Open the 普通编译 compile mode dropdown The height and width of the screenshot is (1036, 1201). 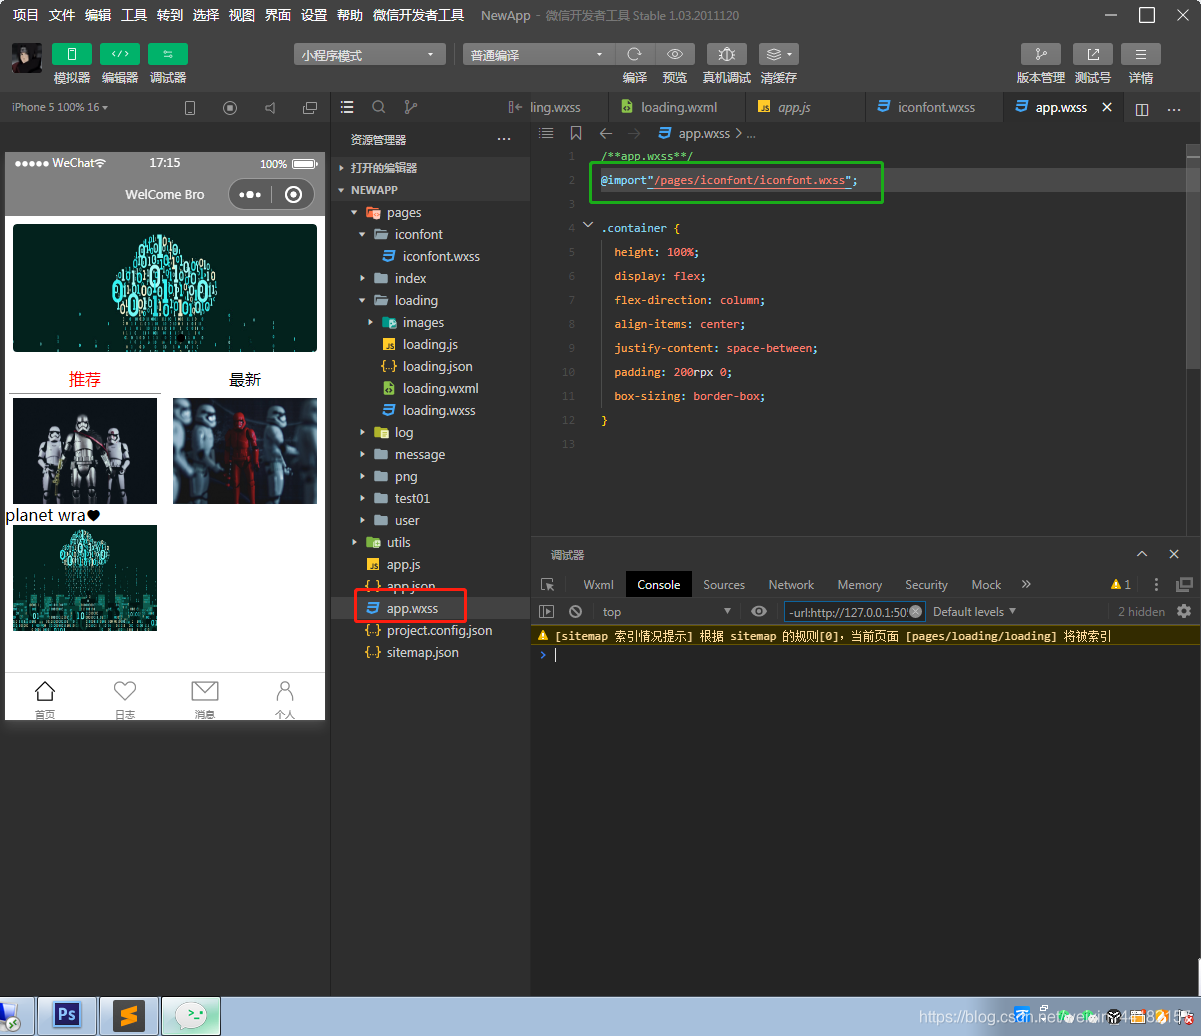click(x=538, y=55)
